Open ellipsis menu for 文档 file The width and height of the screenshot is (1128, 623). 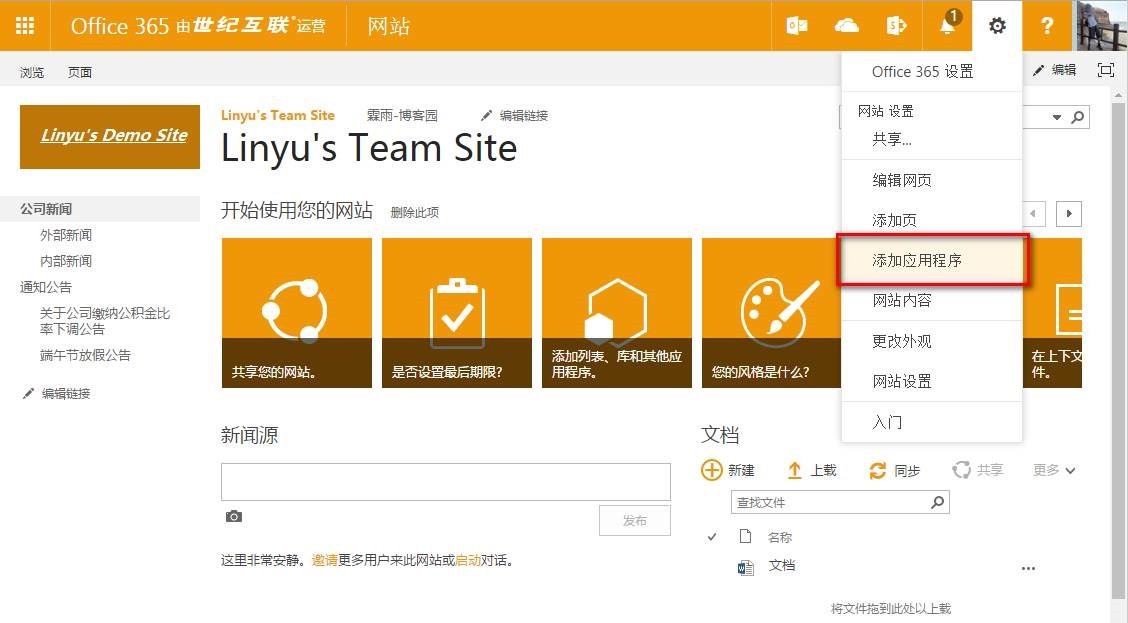pos(1028,568)
